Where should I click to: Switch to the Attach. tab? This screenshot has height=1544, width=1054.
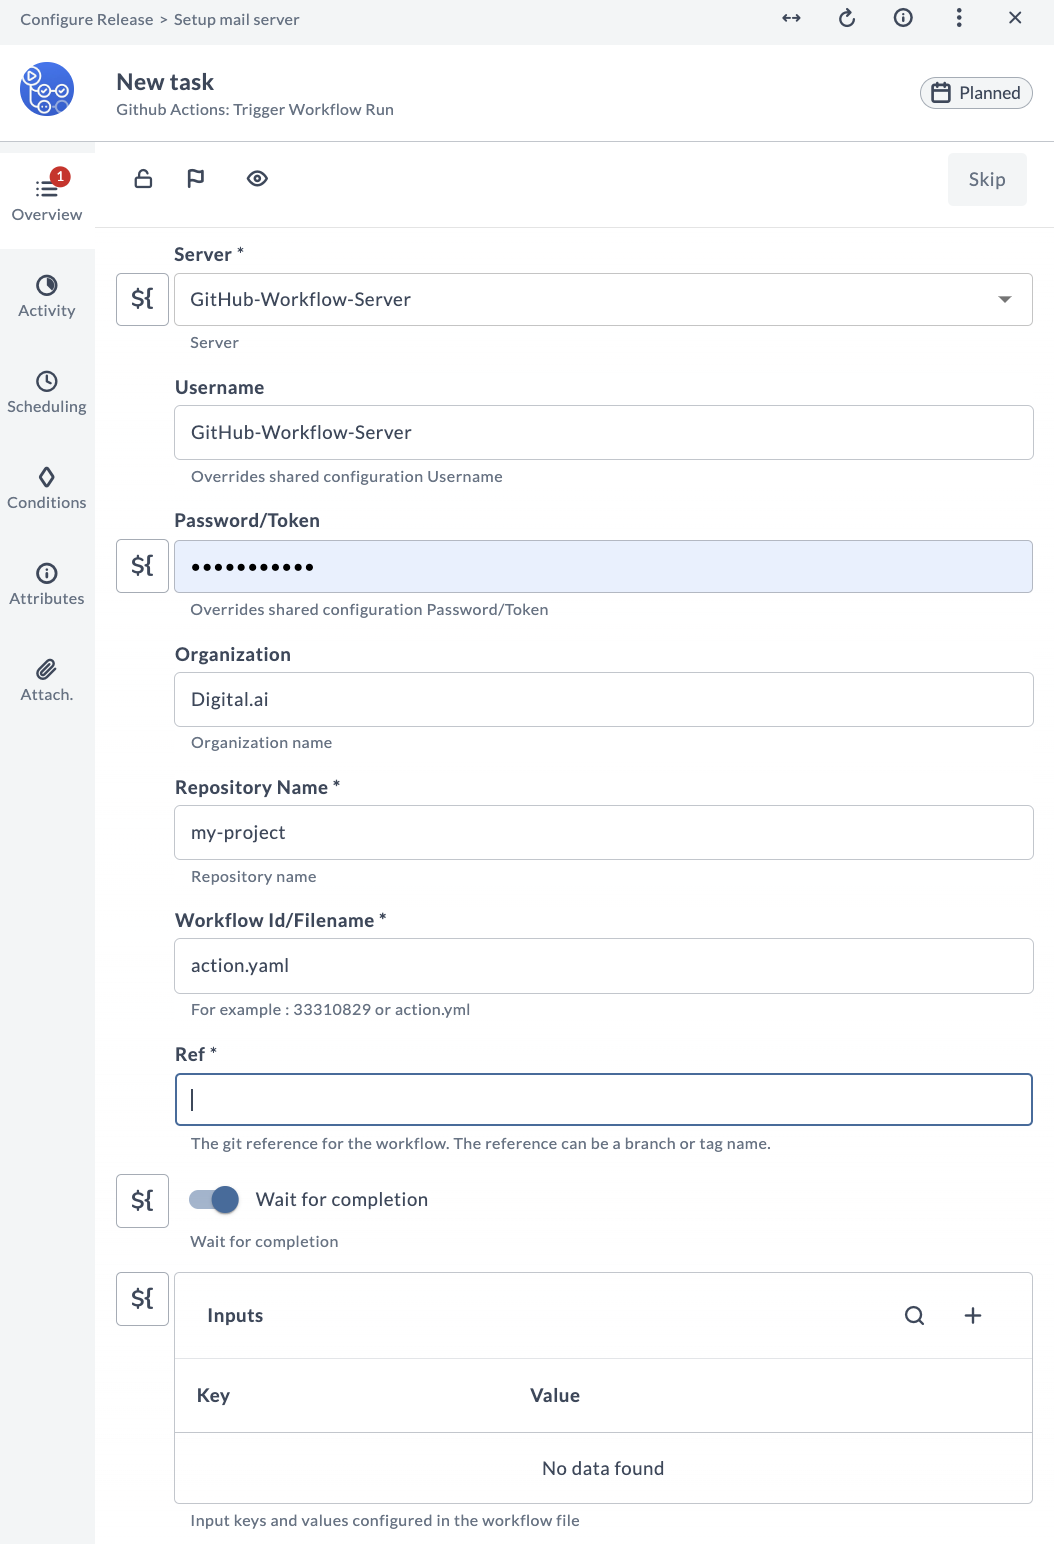(47, 680)
